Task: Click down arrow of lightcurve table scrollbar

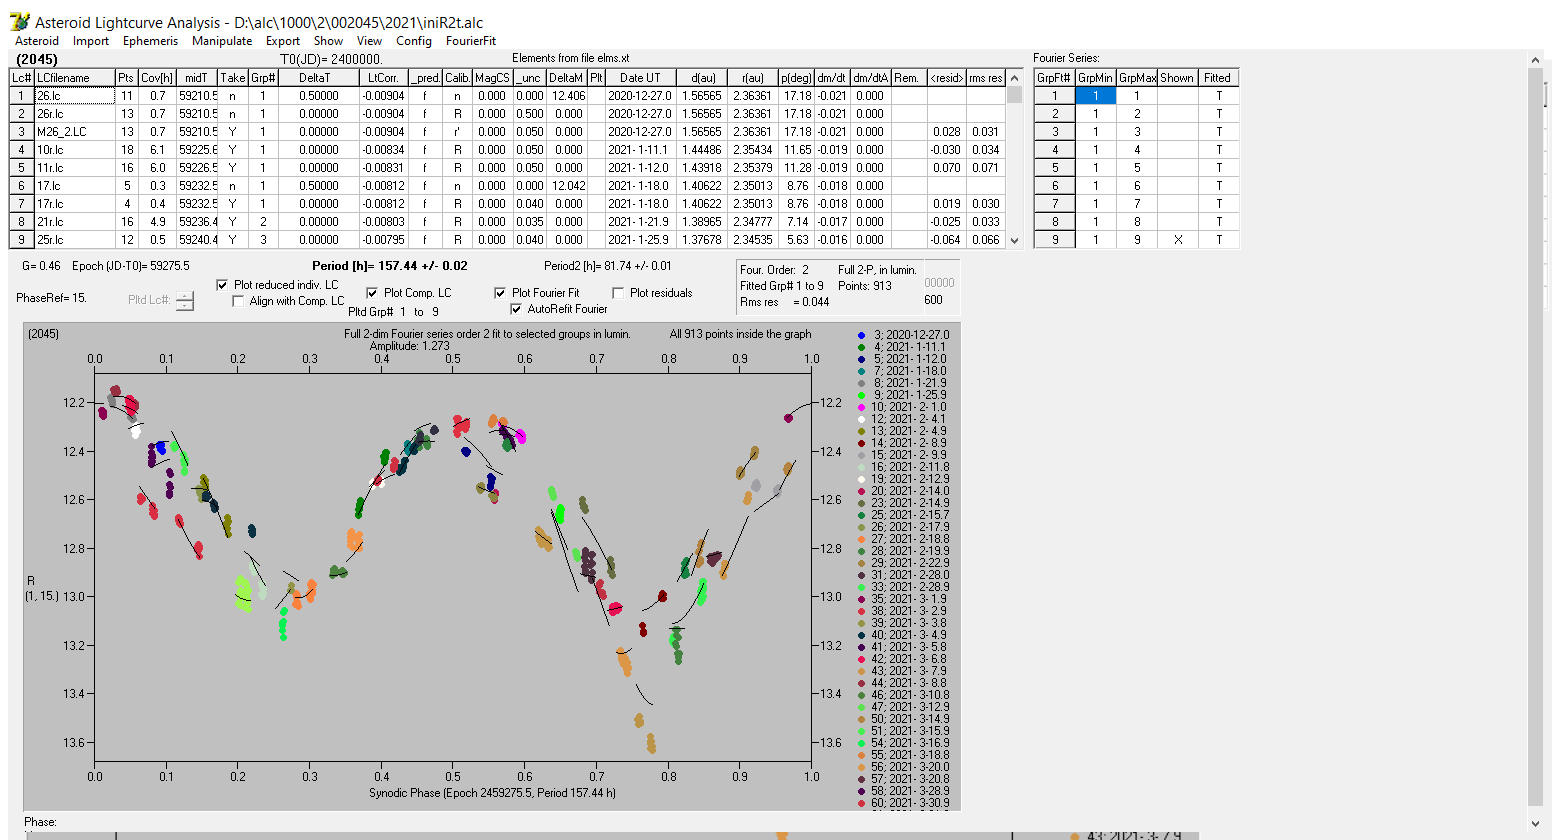Action: pyautogui.click(x=1015, y=240)
